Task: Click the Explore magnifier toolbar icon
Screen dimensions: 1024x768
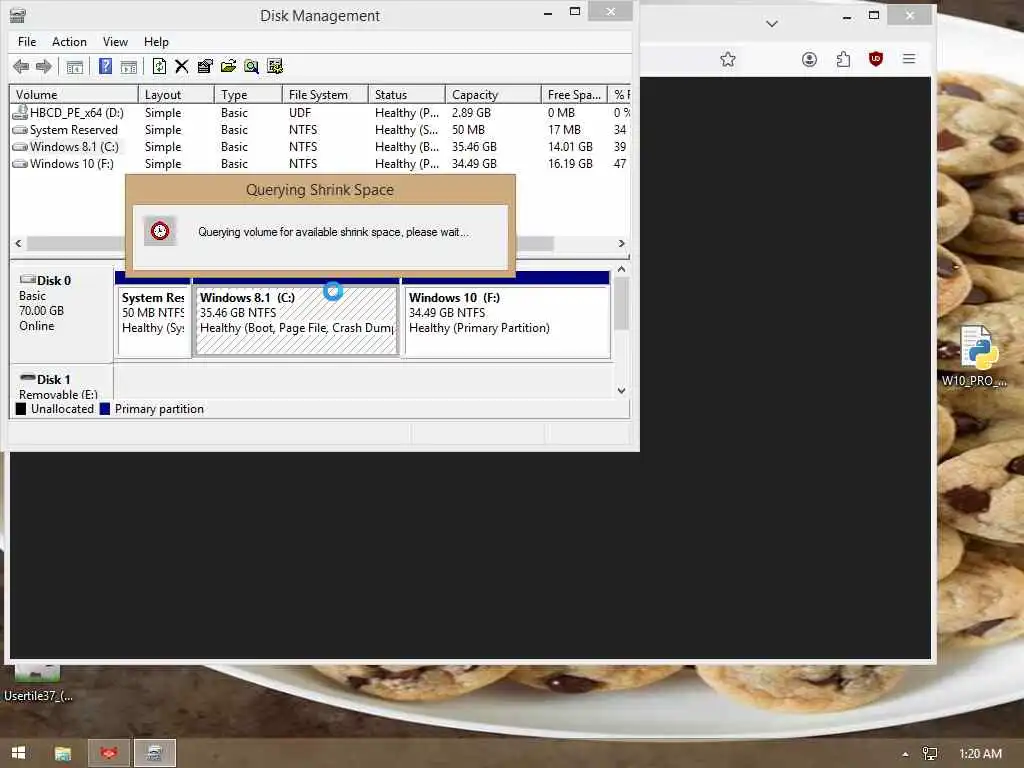Action: pyautogui.click(x=251, y=66)
